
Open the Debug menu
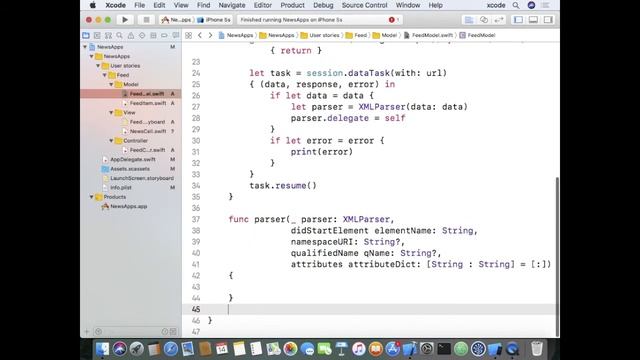tap(323, 5)
